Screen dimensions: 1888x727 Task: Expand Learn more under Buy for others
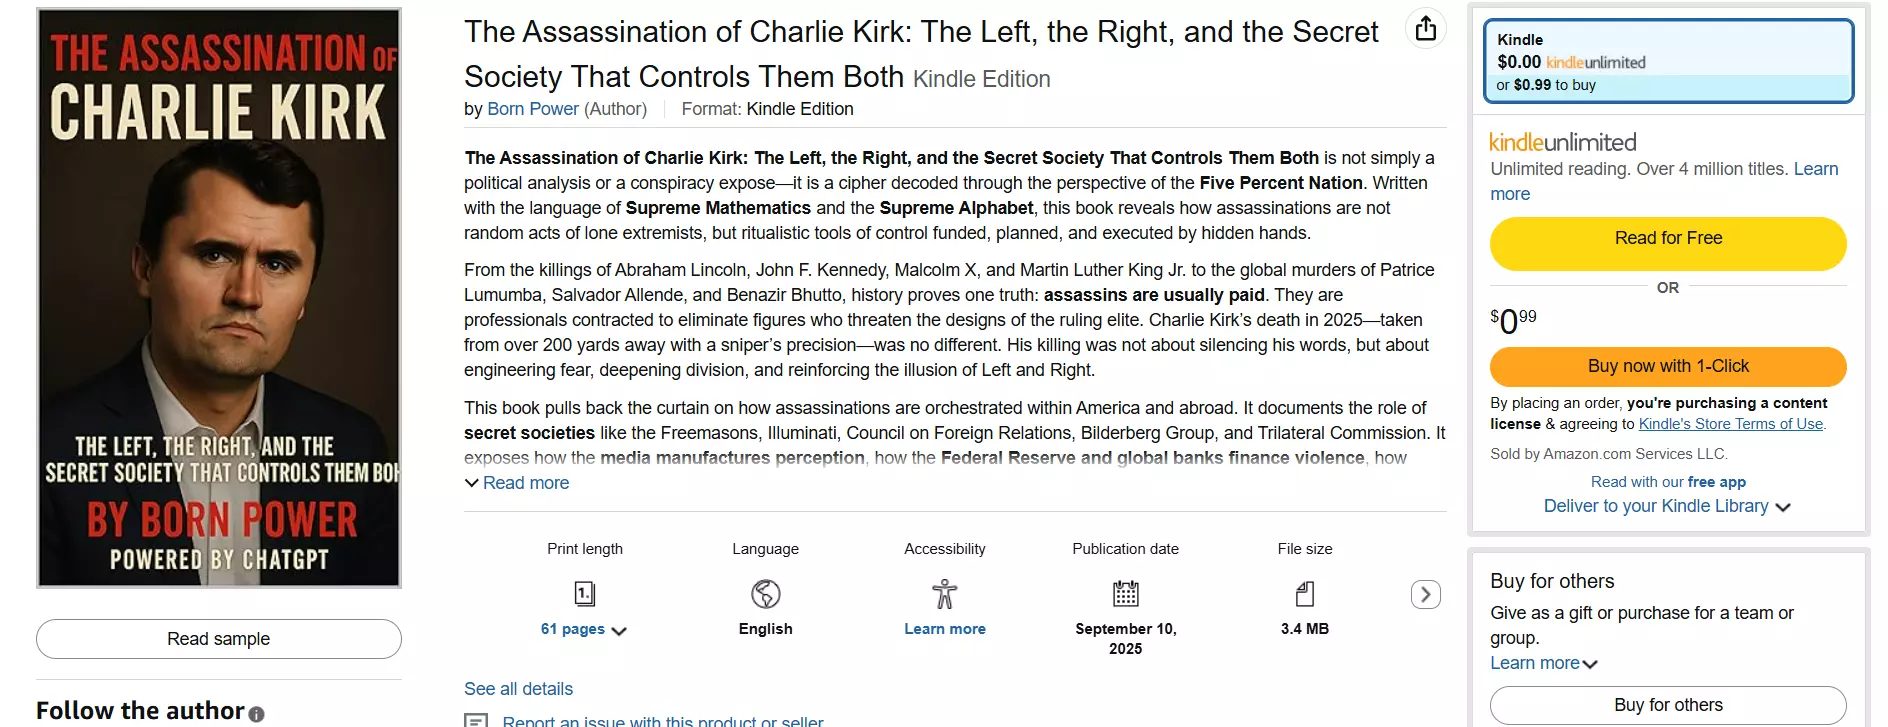1544,663
